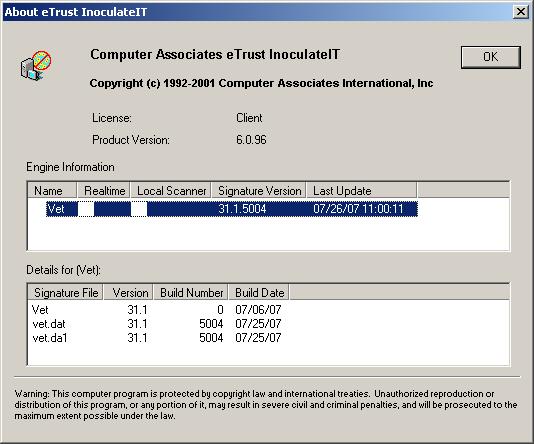Click the Signature Version column header
Image resolution: width=534 pixels, height=444 pixels.
tap(259, 190)
